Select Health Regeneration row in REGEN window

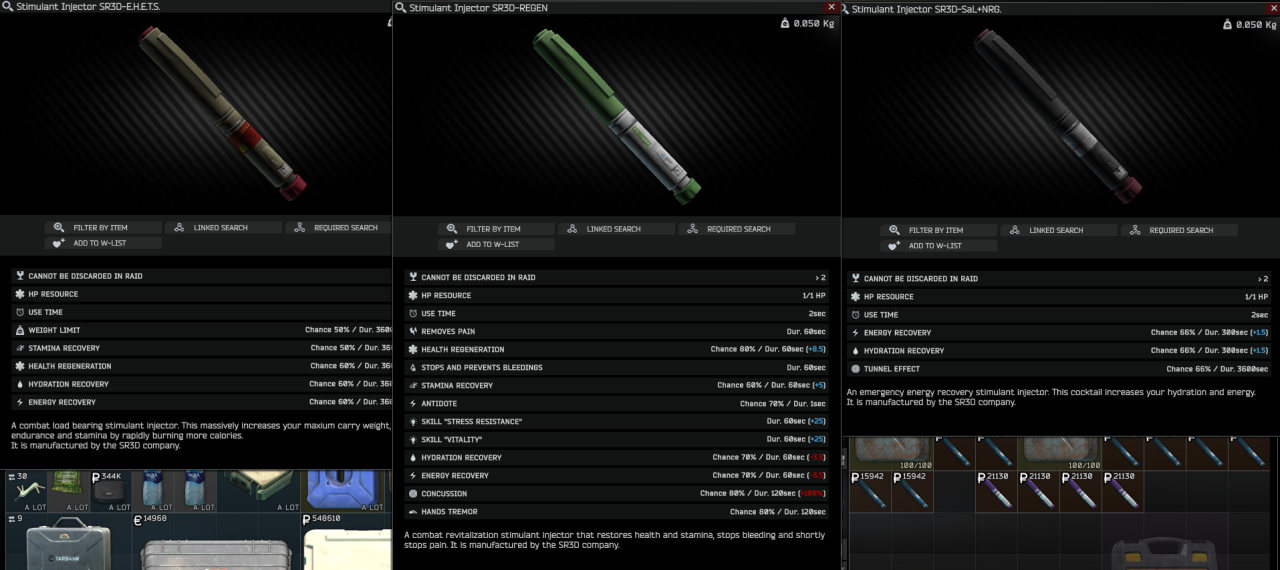[617, 349]
